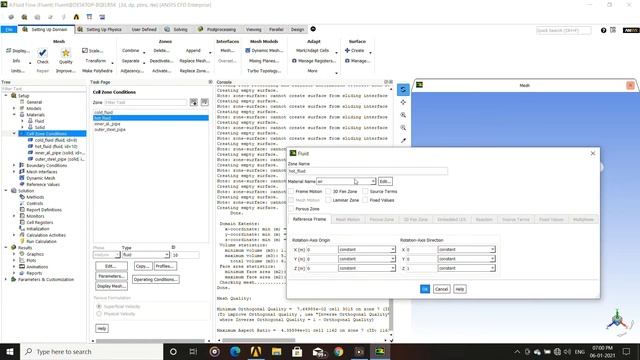This screenshot has height=360, width=640.
Task: Click the console vertical scrollbar
Action: [x=391, y=315]
